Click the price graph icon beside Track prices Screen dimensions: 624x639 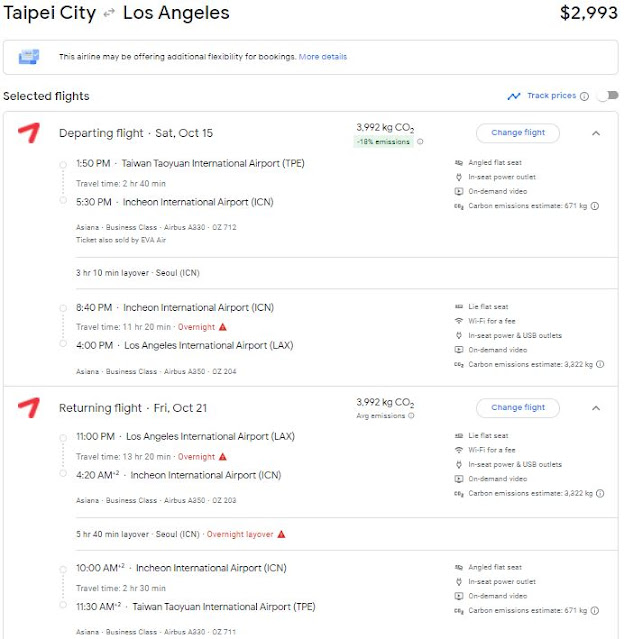(x=514, y=96)
